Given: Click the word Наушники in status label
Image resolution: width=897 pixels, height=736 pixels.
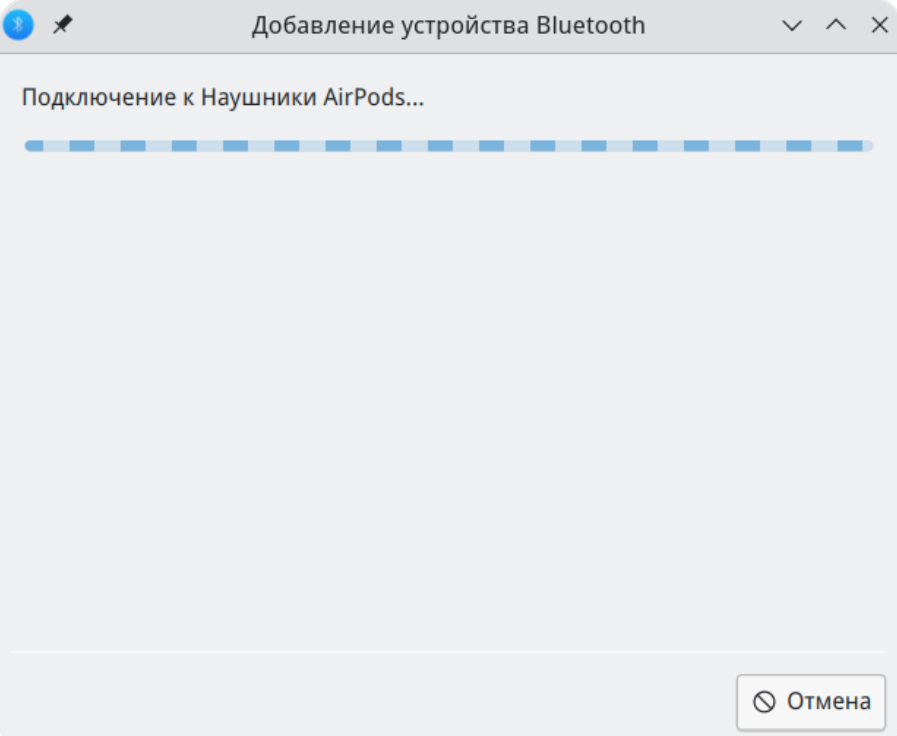Looking at the screenshot, I should coord(259,98).
